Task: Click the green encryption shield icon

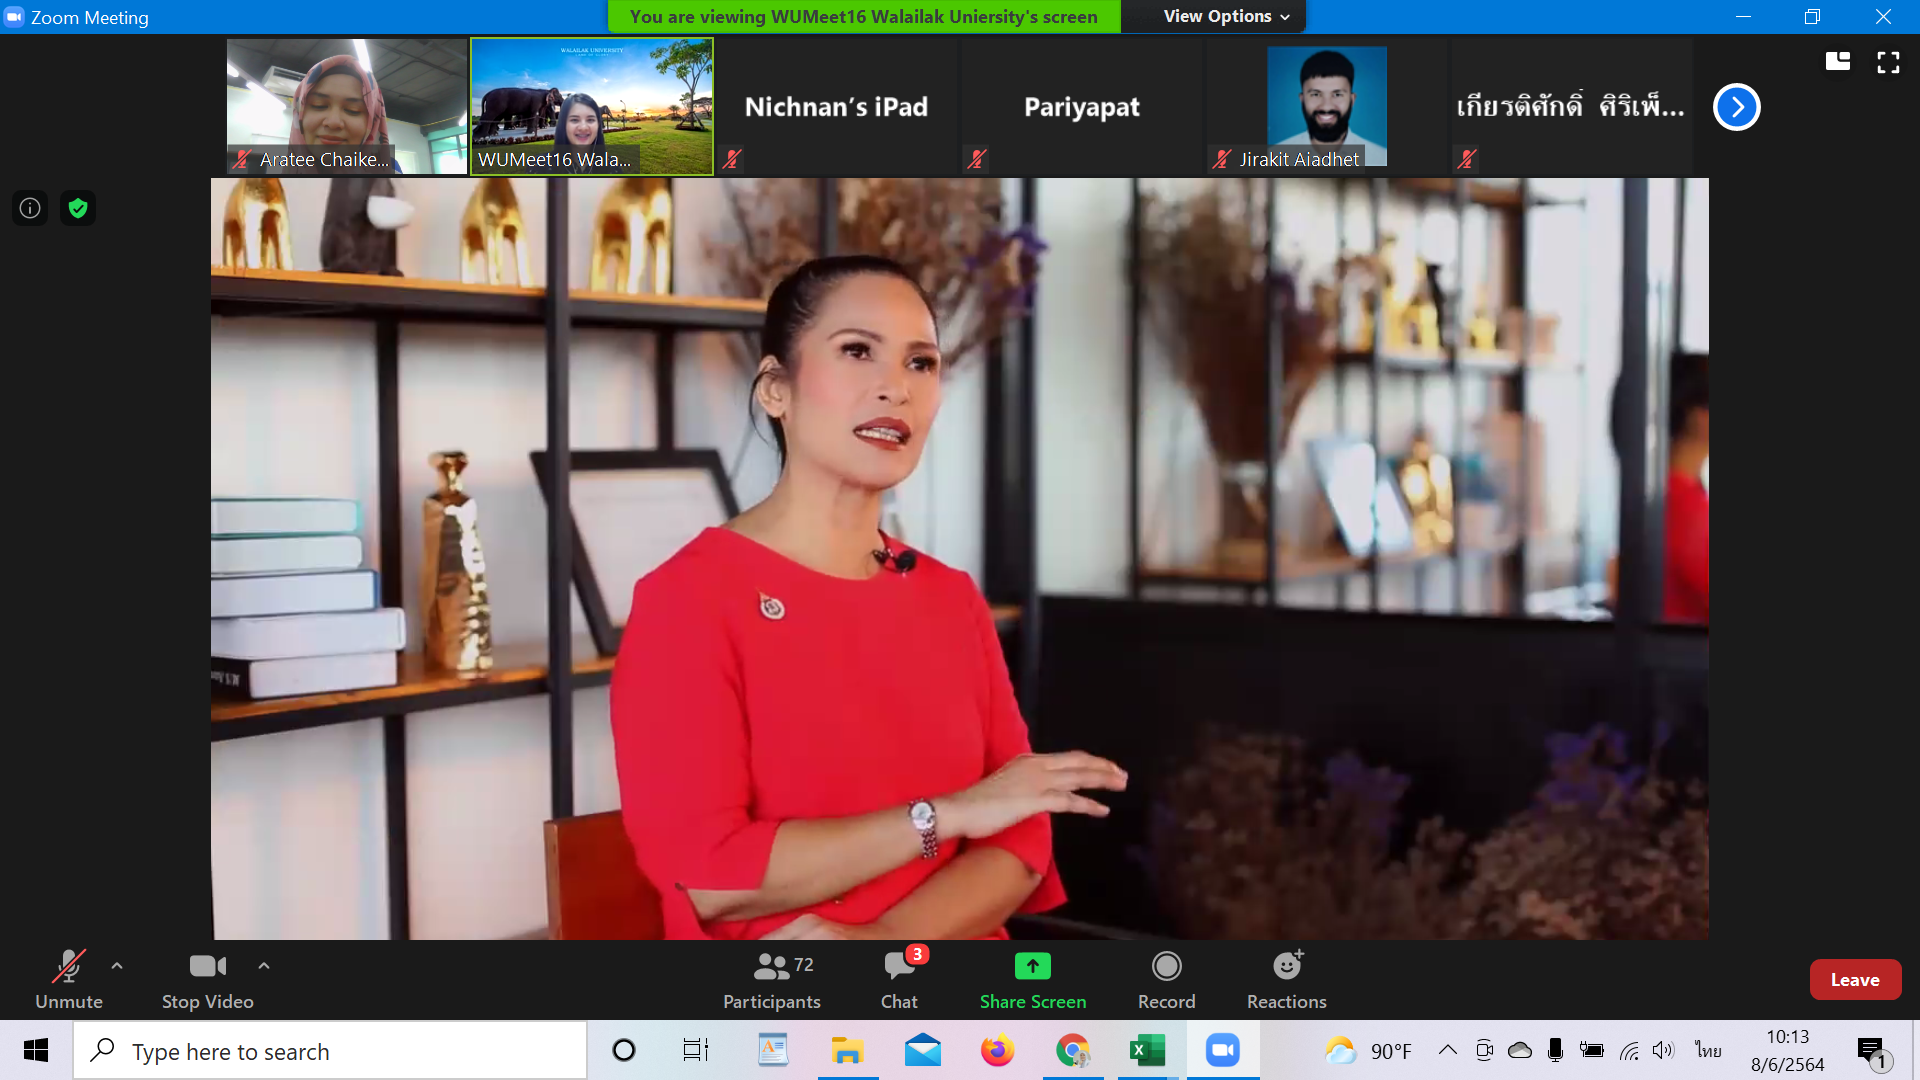Action: tap(78, 208)
